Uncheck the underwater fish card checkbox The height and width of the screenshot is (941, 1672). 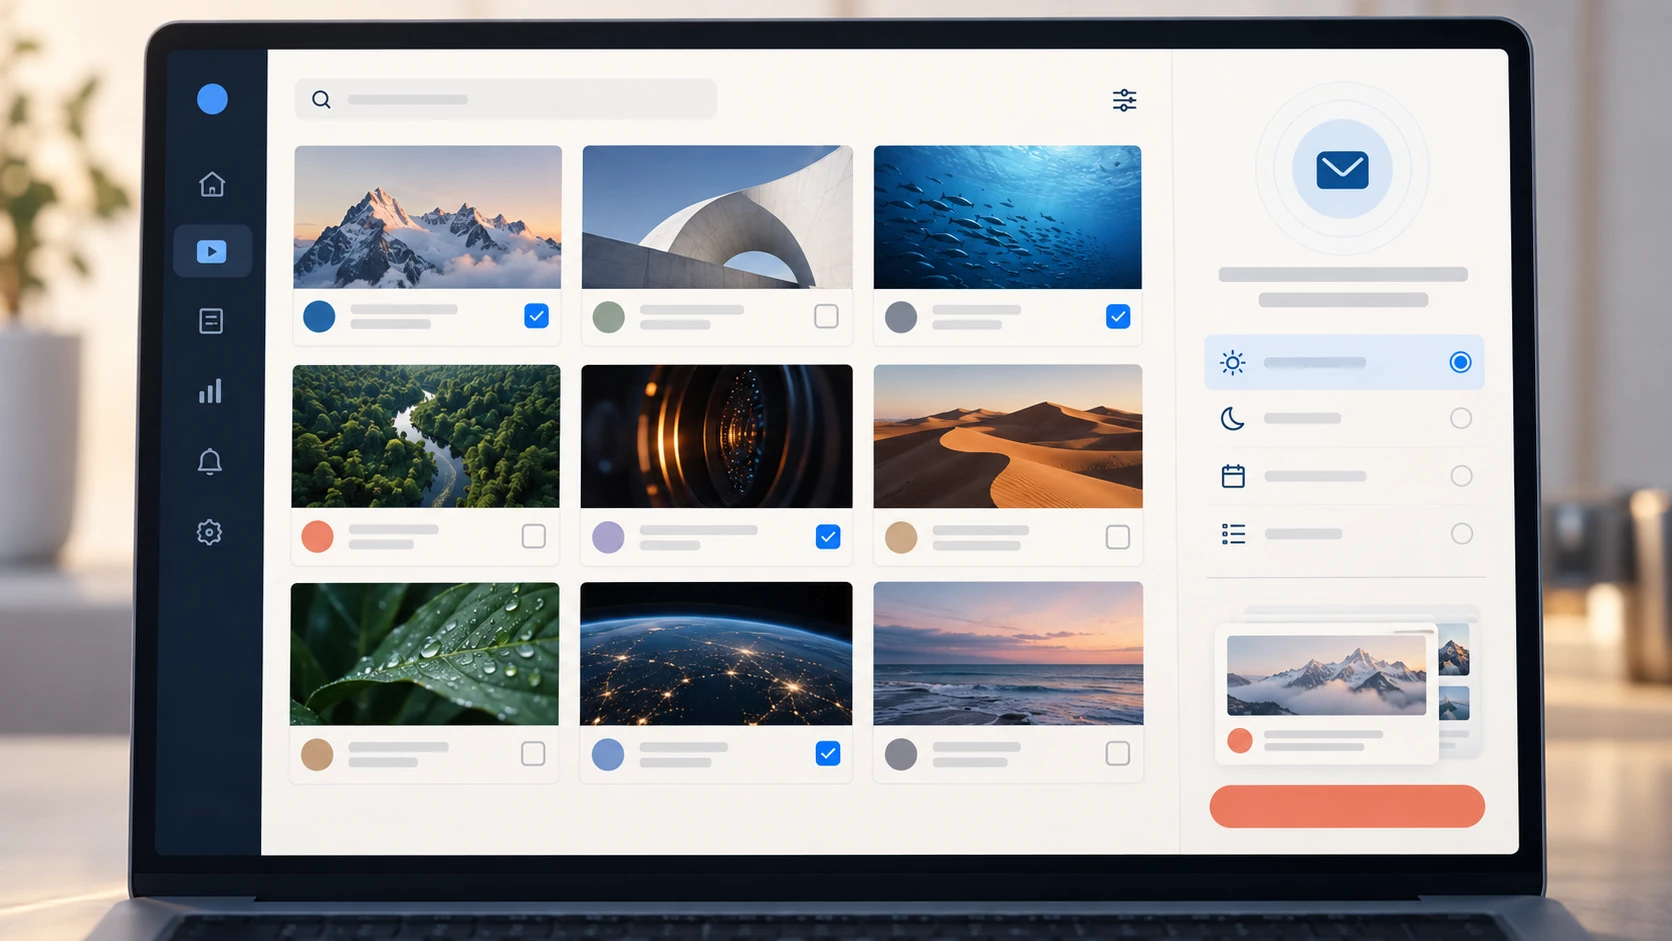click(1118, 316)
